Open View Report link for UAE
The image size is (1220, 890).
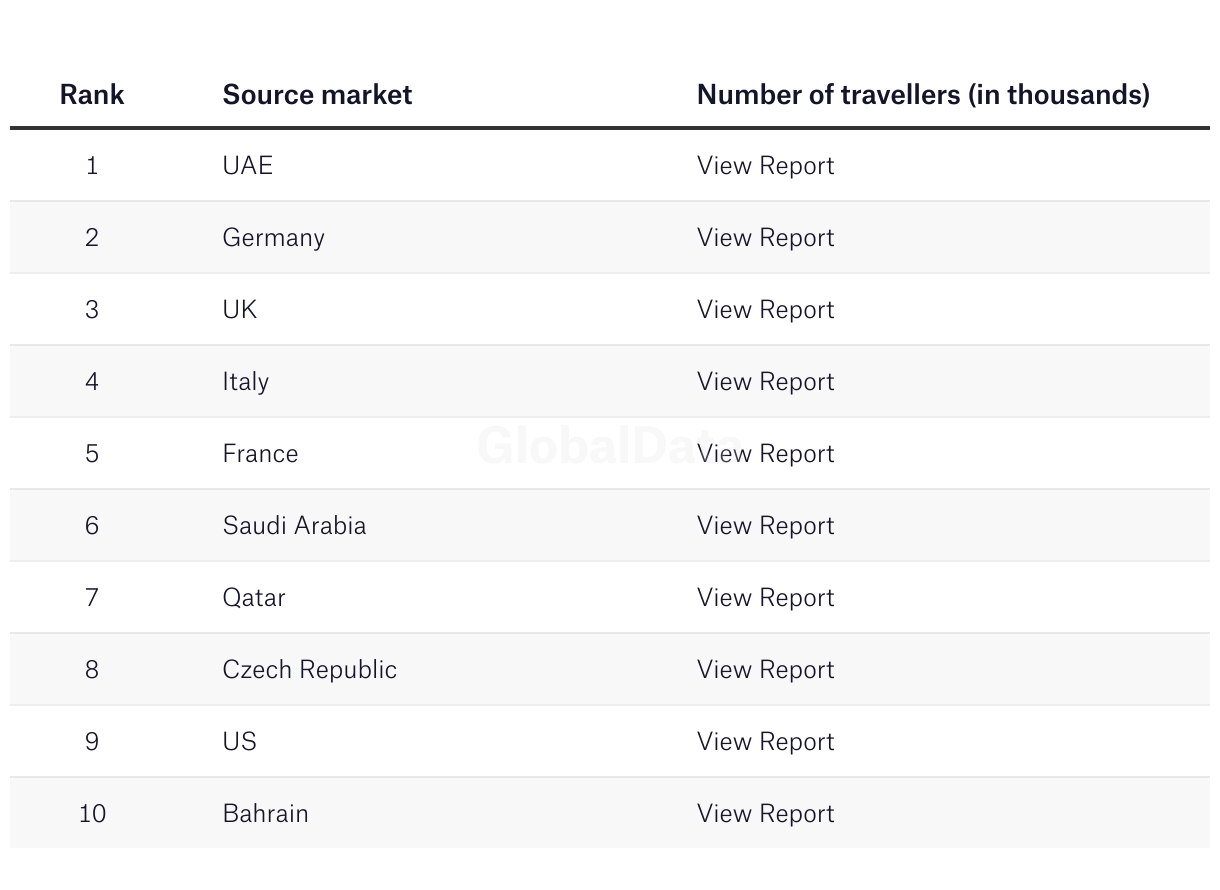coord(765,165)
